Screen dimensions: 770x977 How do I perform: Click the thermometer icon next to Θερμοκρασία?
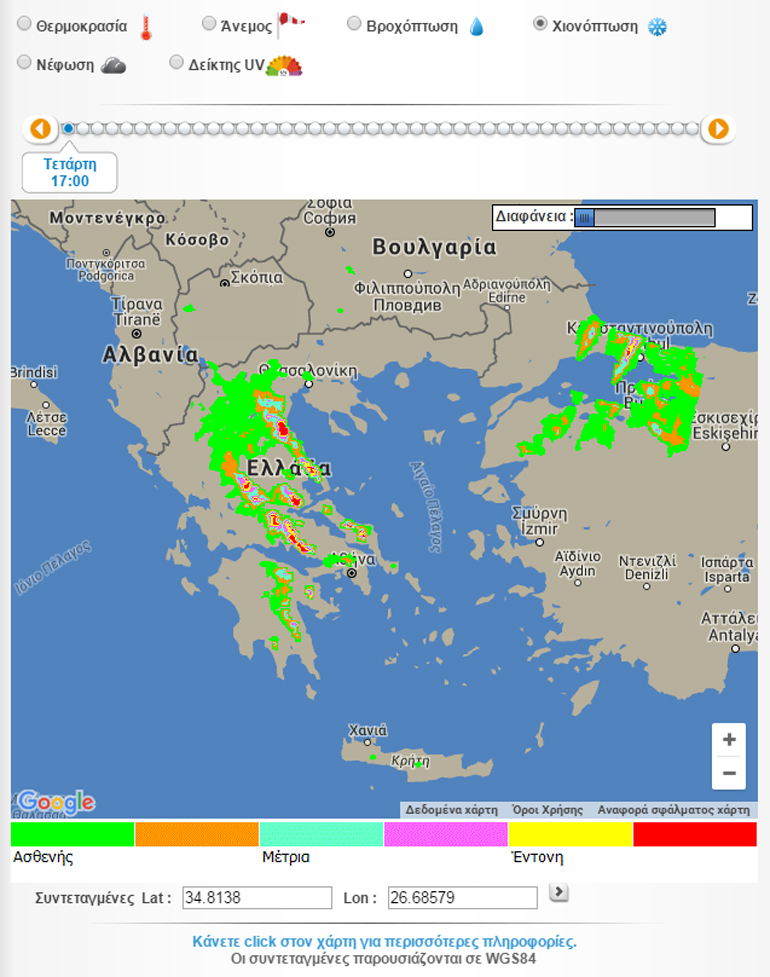point(146,27)
